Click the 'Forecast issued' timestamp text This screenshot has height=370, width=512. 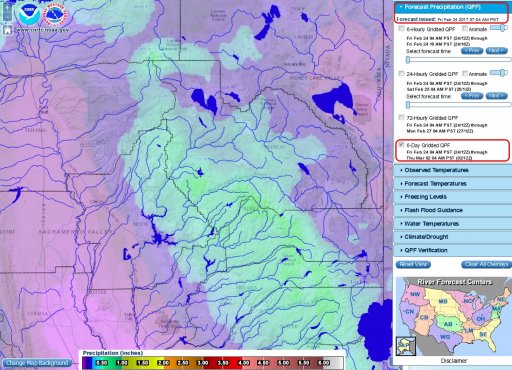(447, 19)
